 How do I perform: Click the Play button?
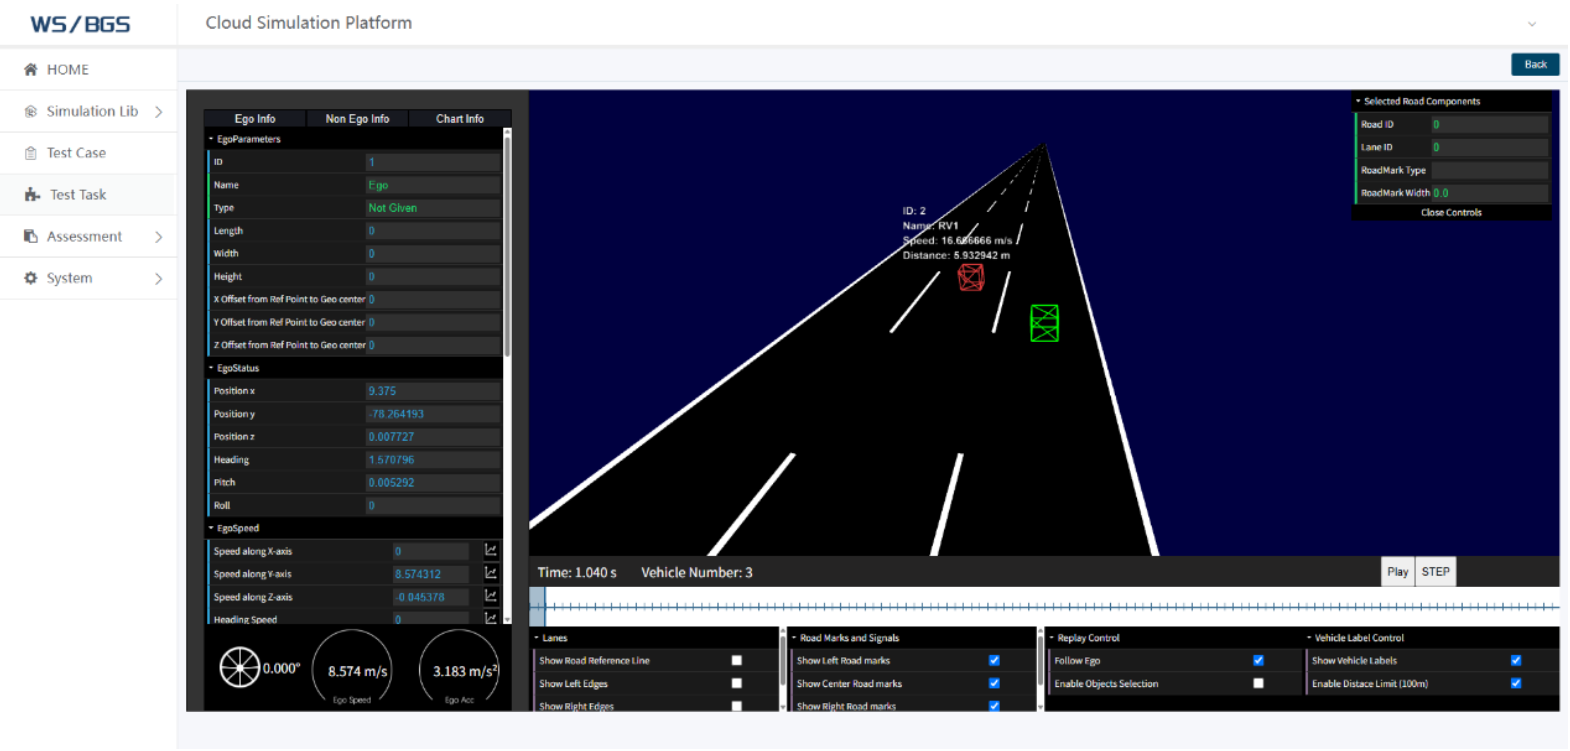click(x=1398, y=572)
